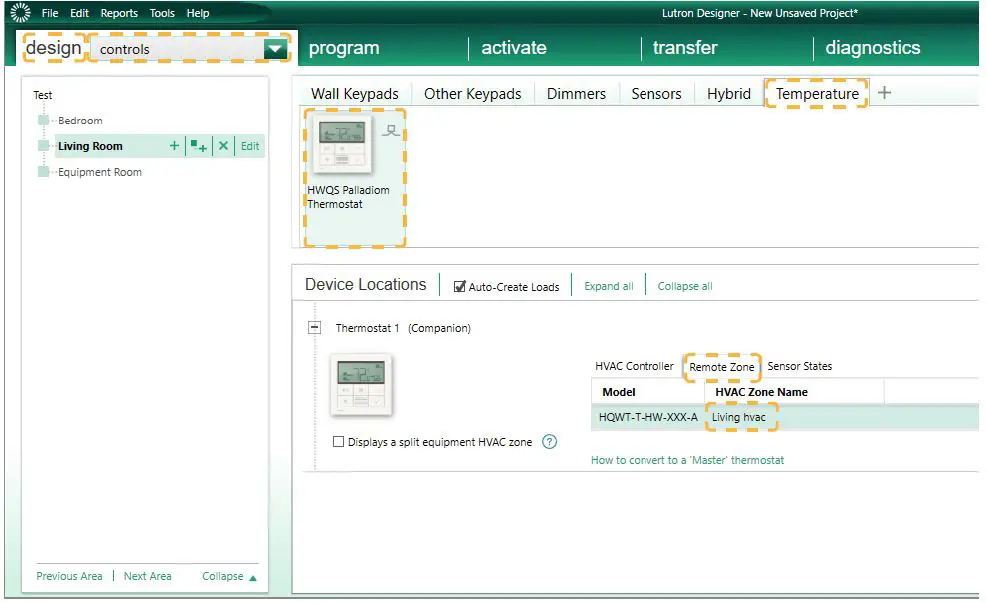Click the pin icon on the thermostat tile

pos(391,128)
